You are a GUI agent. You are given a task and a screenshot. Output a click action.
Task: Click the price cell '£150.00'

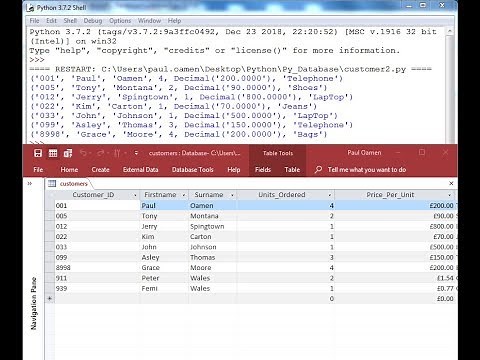pos(395,257)
